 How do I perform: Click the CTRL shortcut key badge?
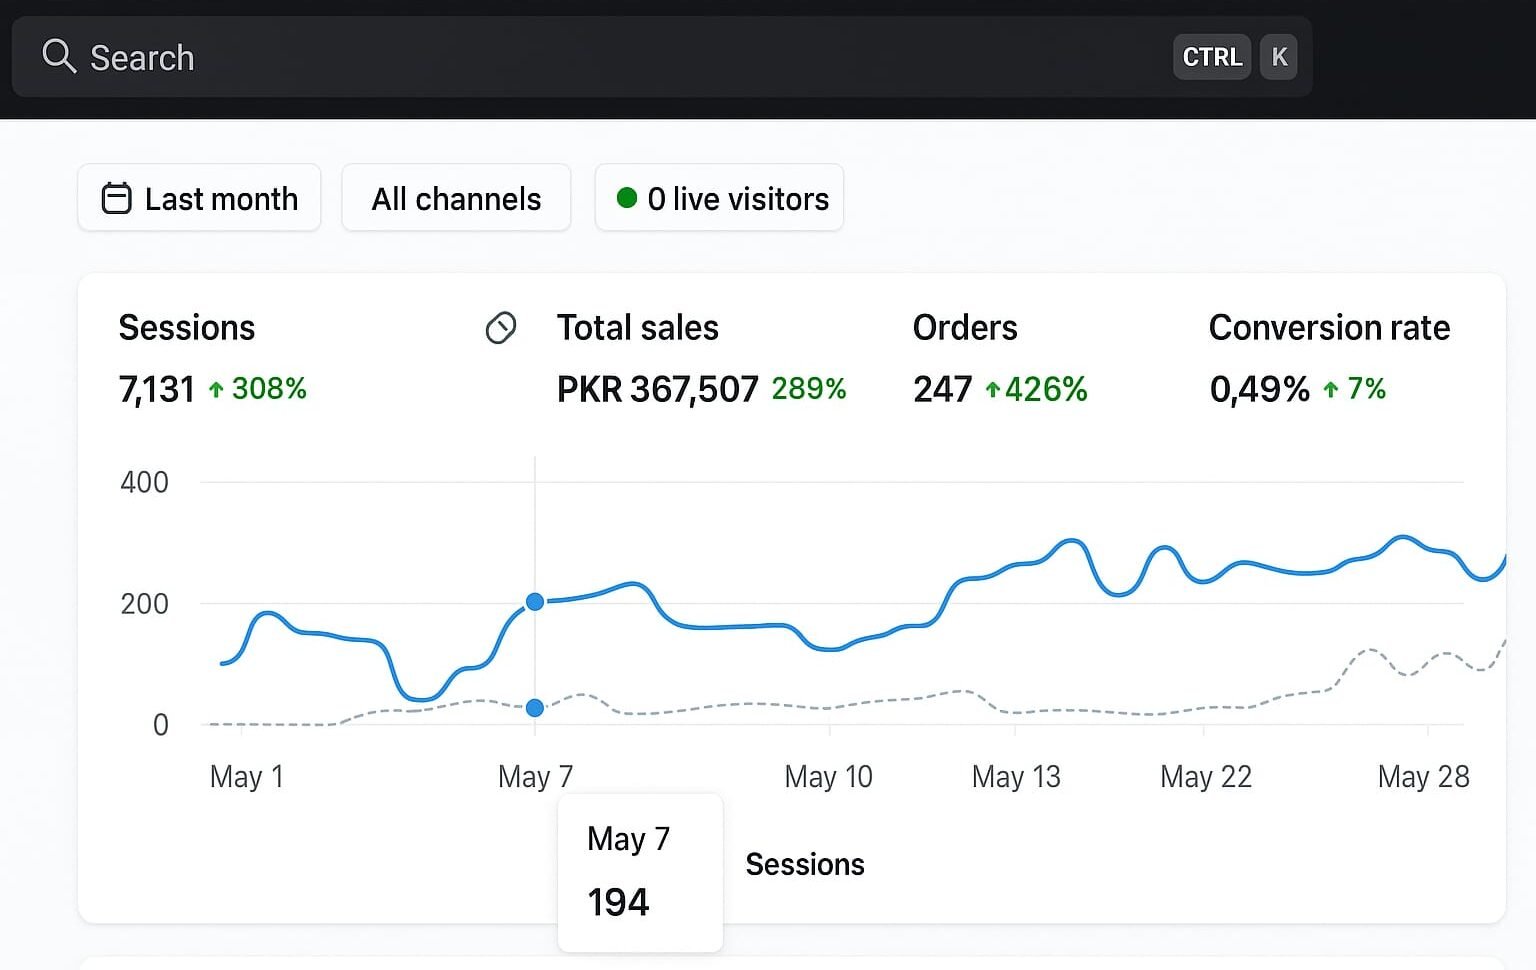[1211, 57]
